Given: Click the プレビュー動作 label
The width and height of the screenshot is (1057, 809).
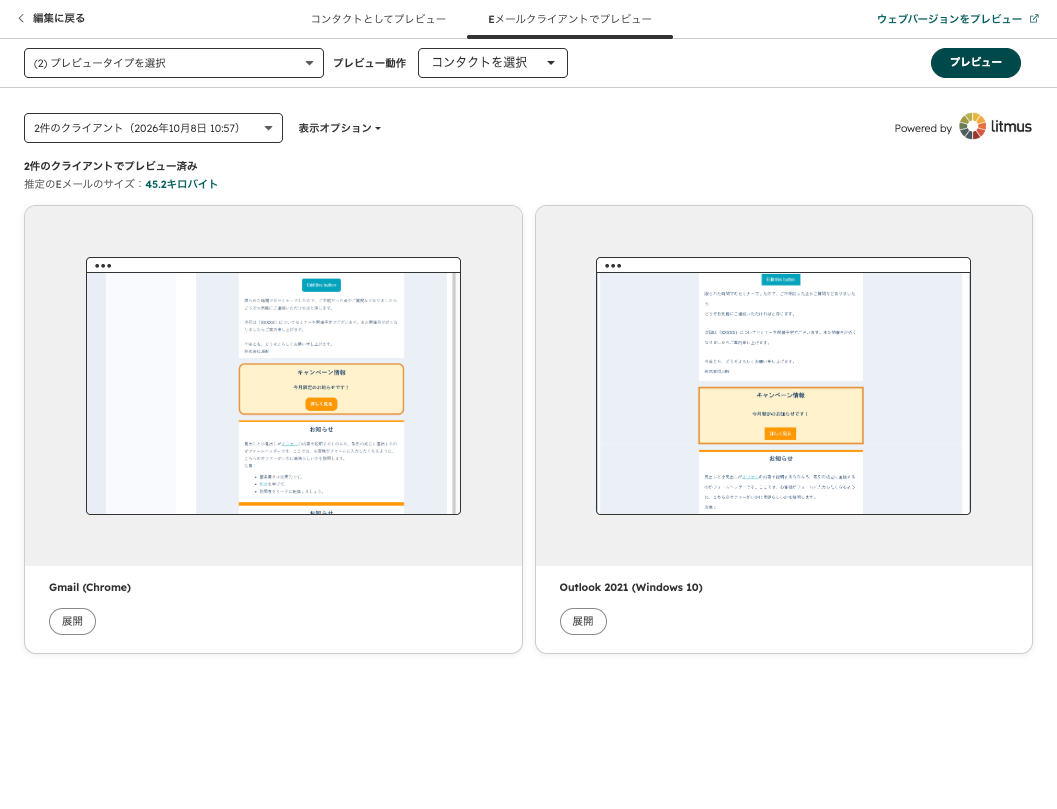Looking at the screenshot, I should (x=369, y=63).
